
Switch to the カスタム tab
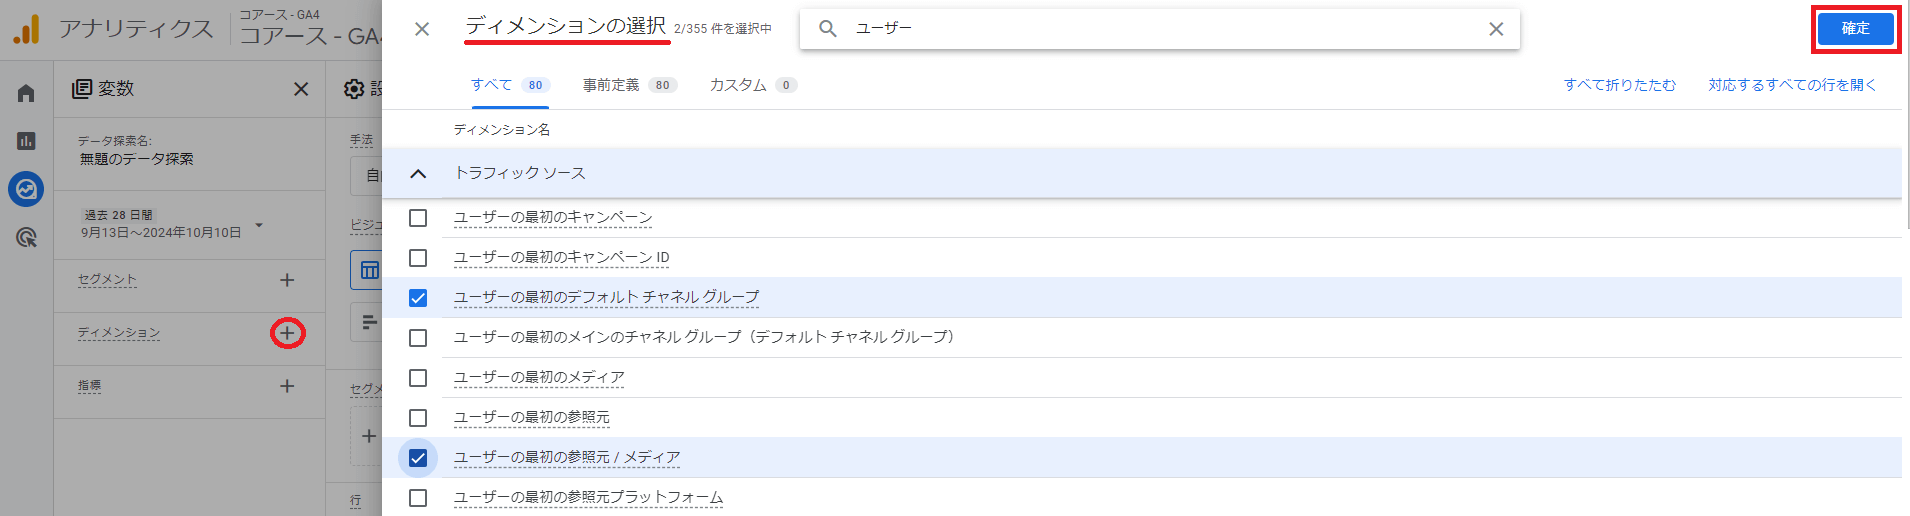pyautogui.click(x=751, y=85)
